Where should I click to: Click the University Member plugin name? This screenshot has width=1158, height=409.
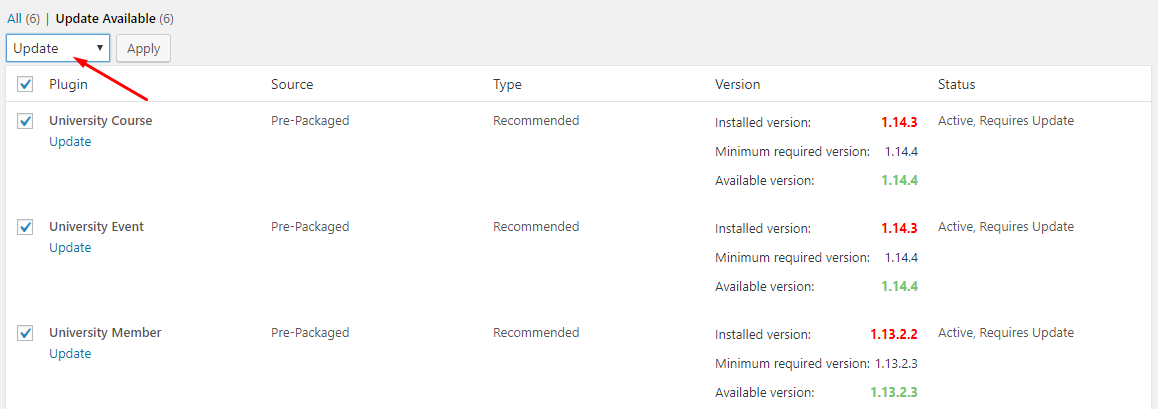(105, 333)
